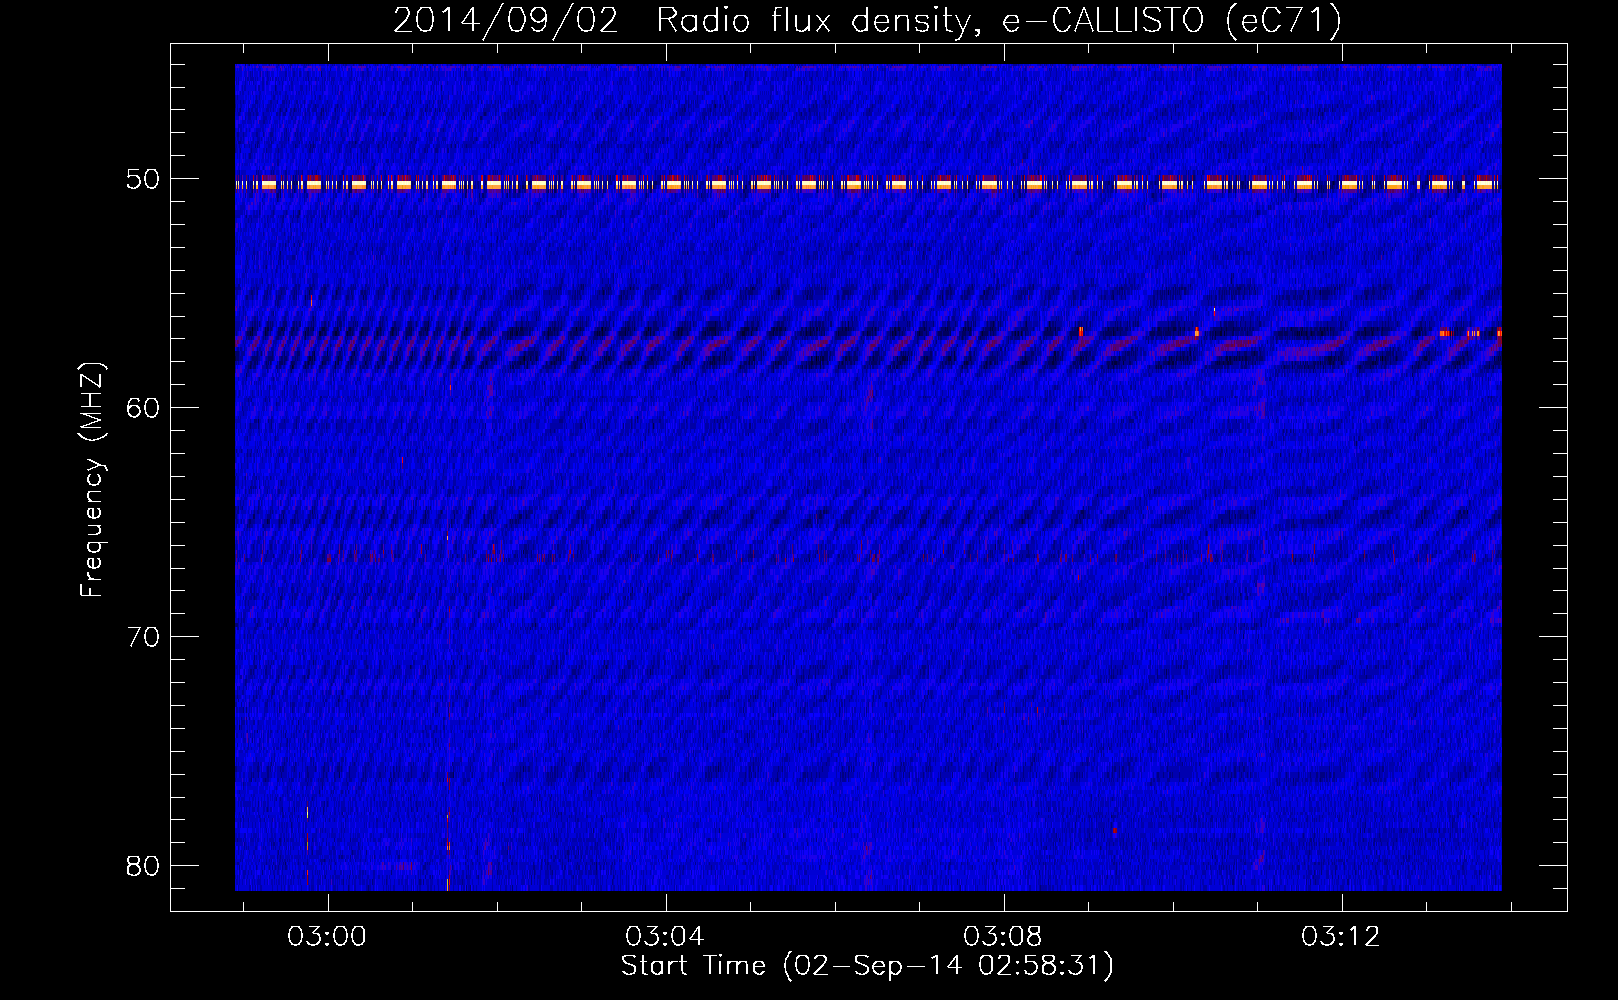Click the 60 frequency tick label
The width and height of the screenshot is (1618, 1000).
[142, 408]
